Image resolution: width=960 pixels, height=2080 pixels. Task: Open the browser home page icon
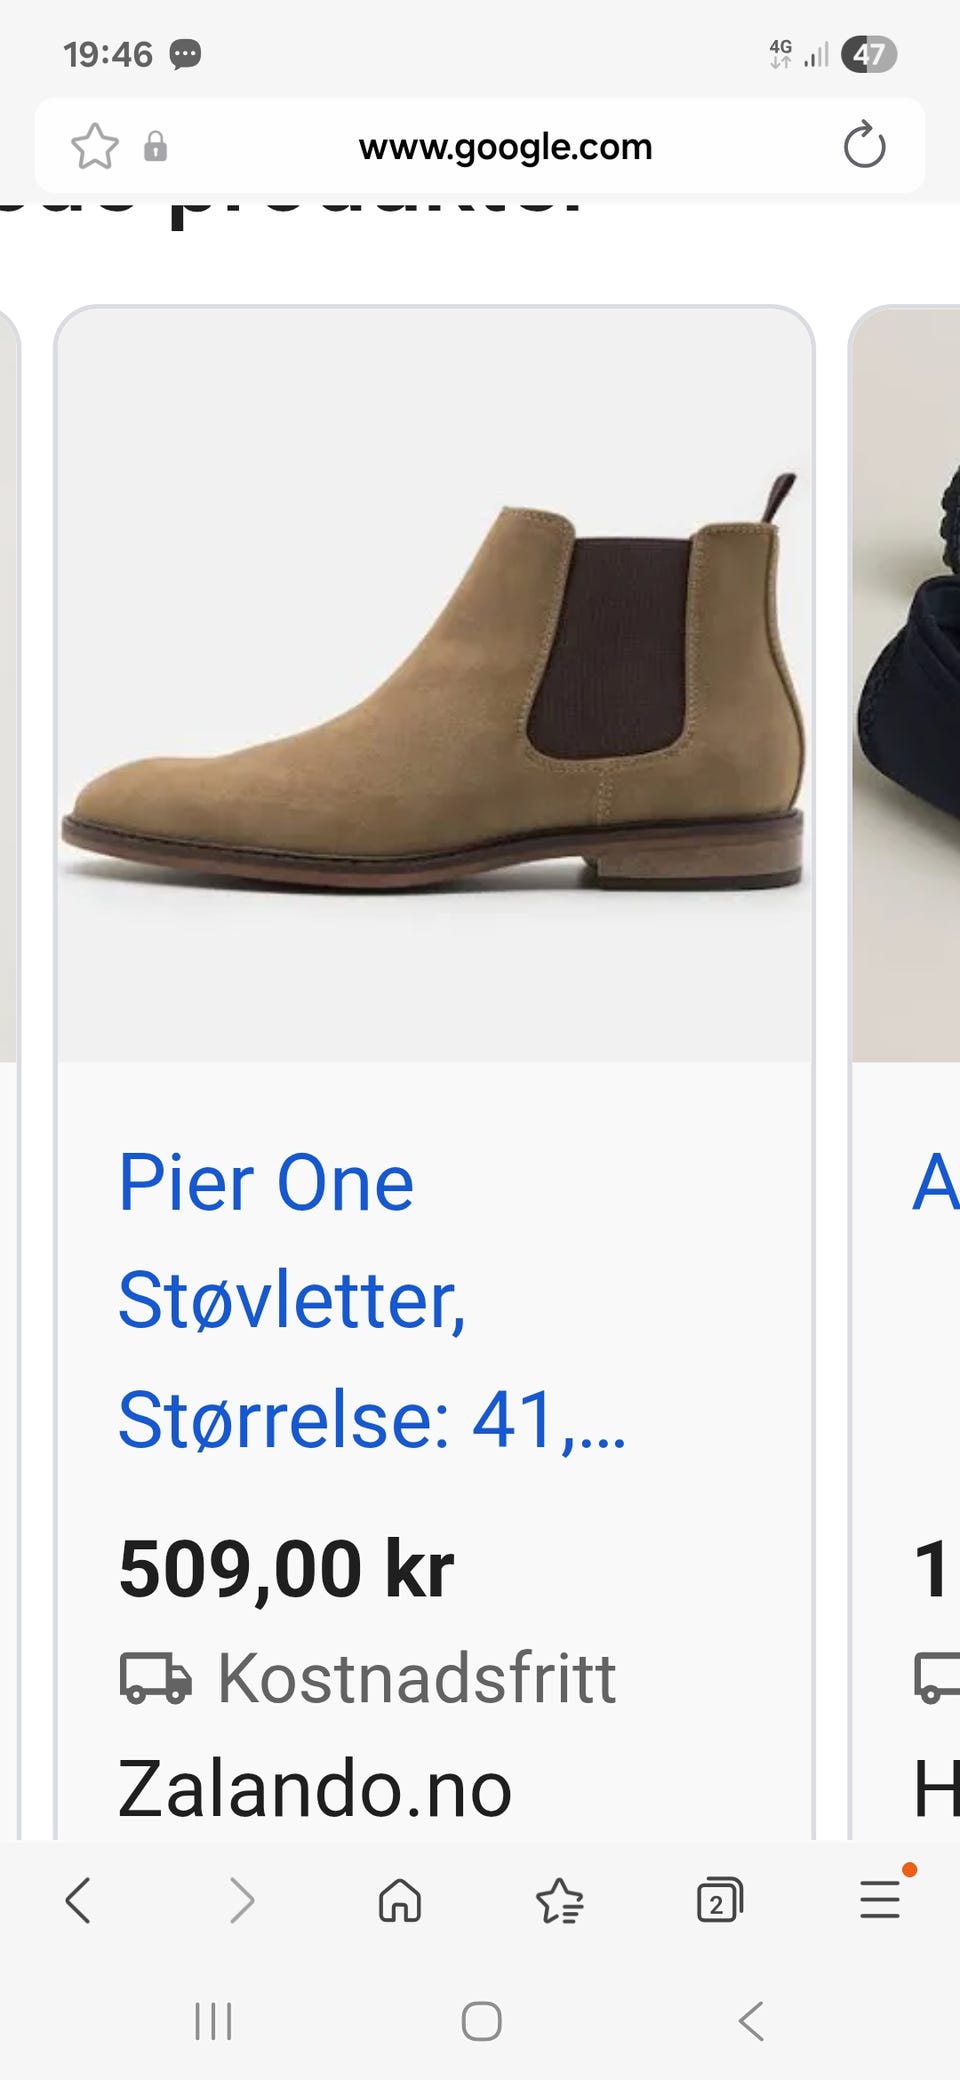coord(400,1900)
